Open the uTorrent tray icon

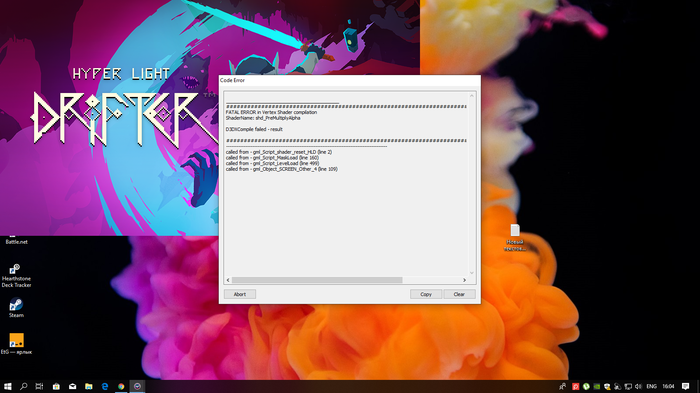(x=586, y=386)
